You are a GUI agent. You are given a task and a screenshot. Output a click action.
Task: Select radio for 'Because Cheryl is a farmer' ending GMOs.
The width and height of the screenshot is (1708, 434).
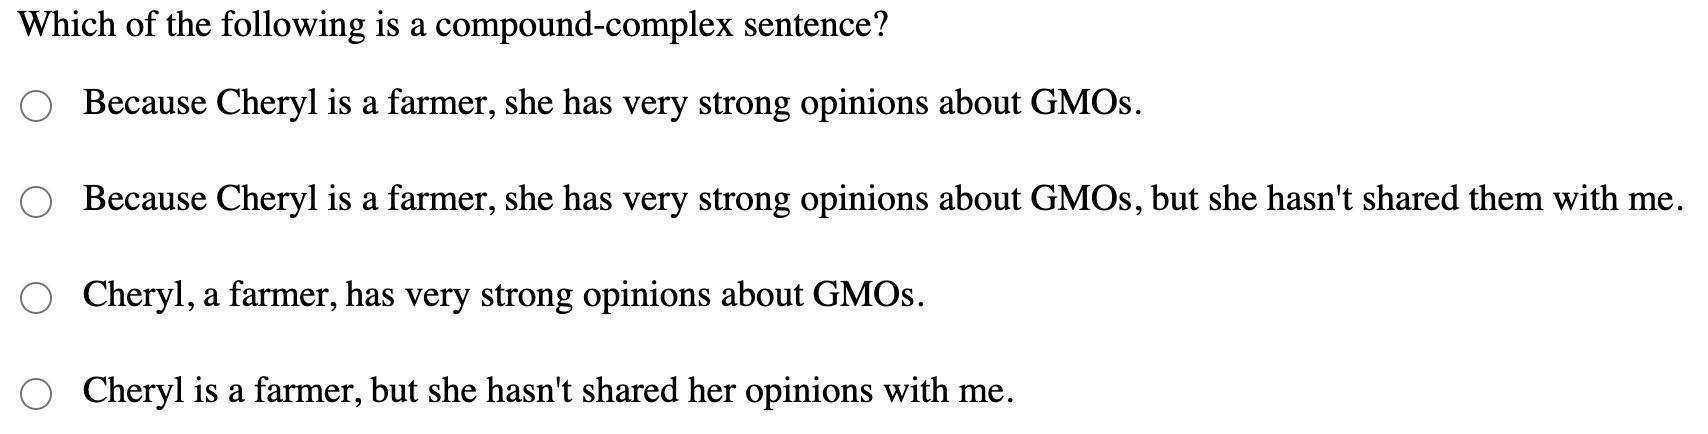point(36,106)
